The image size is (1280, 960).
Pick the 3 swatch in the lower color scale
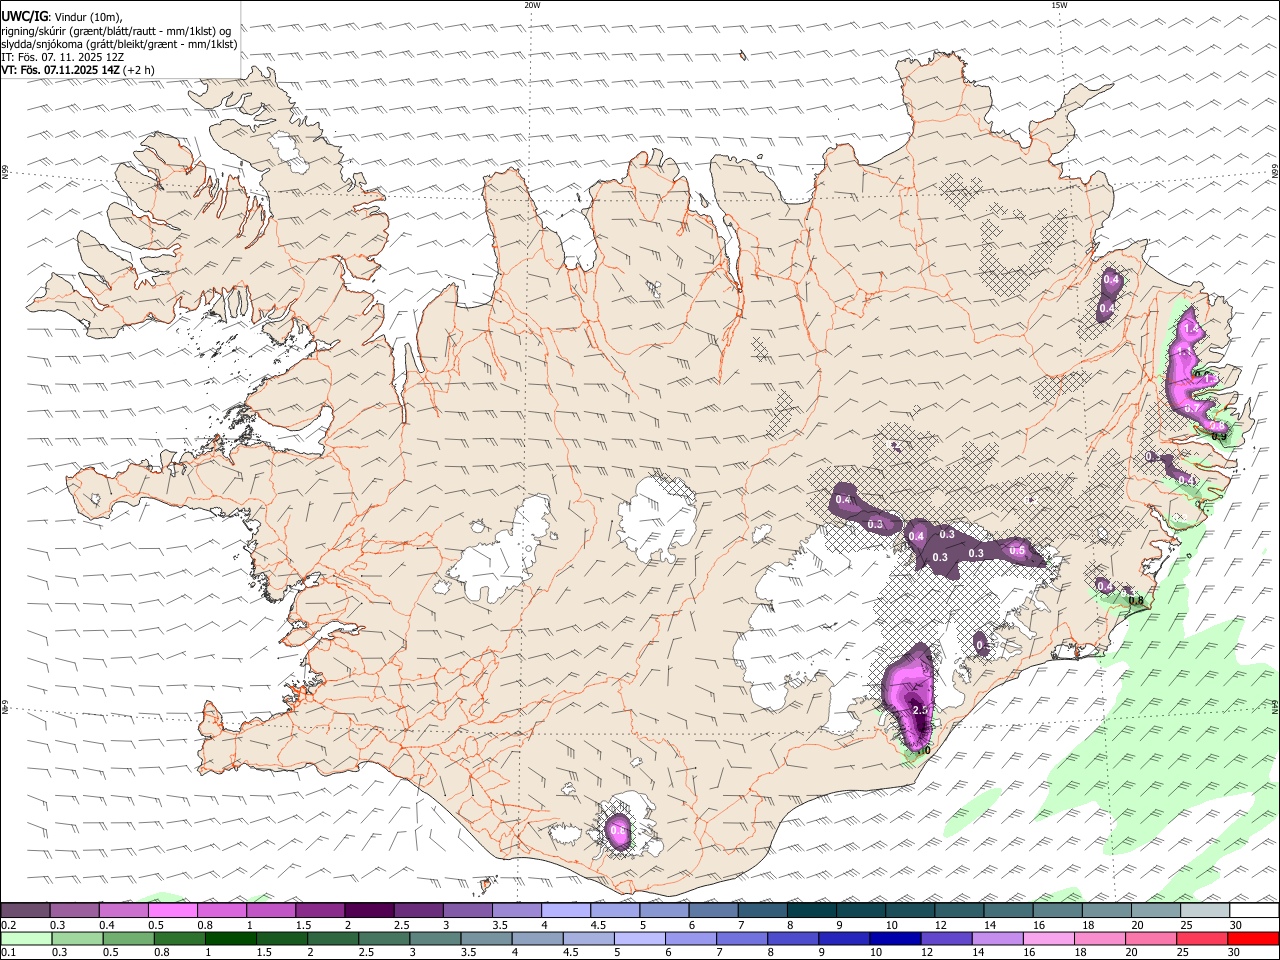pyautogui.click(x=435, y=938)
